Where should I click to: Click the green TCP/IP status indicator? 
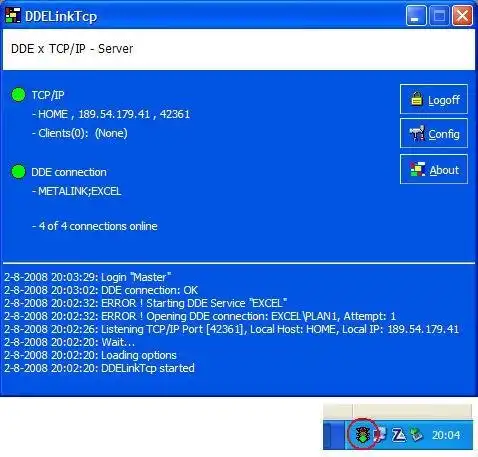pos(18,95)
